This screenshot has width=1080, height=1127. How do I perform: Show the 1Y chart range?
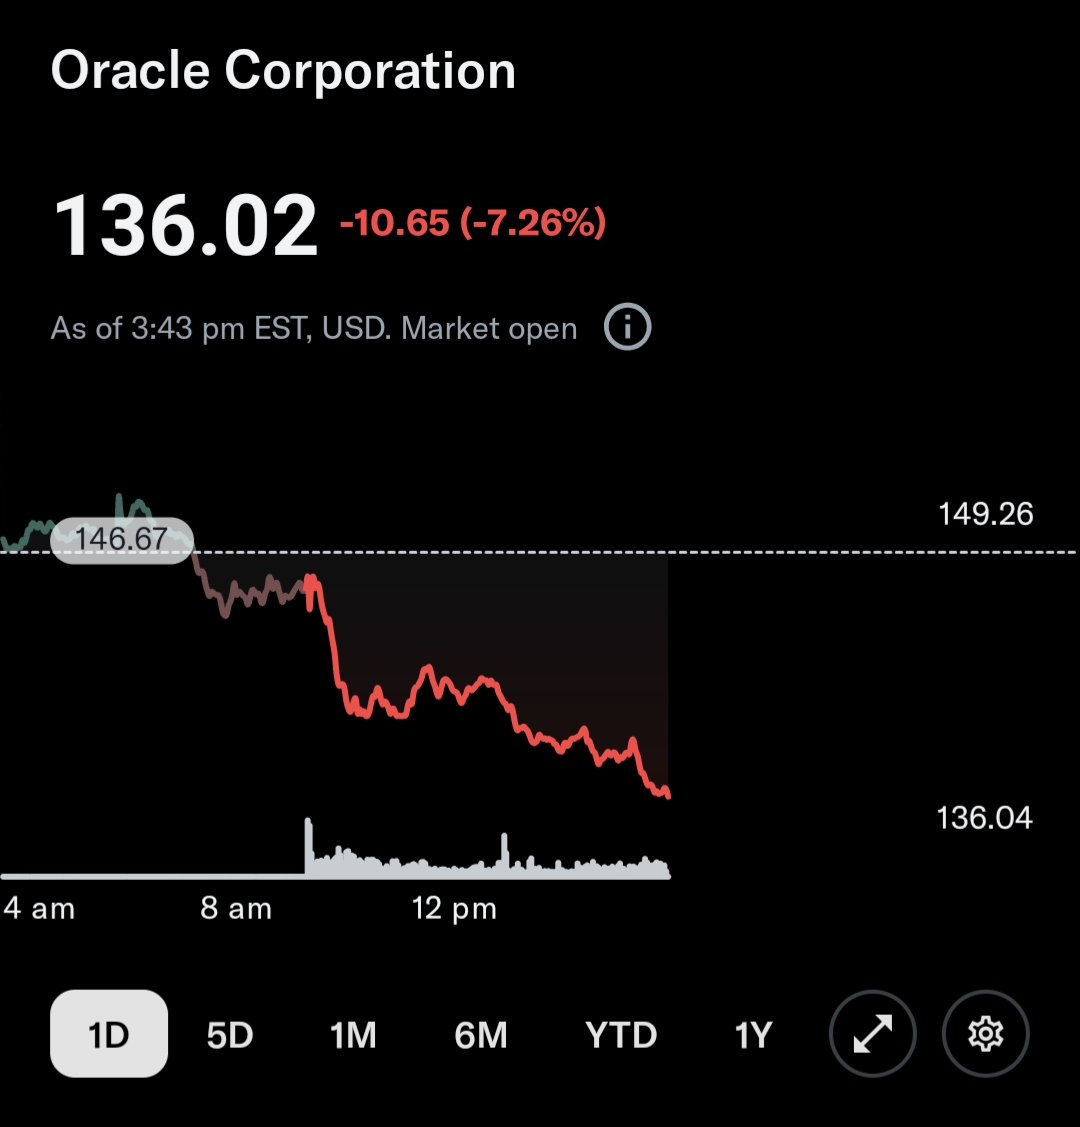tap(753, 1035)
